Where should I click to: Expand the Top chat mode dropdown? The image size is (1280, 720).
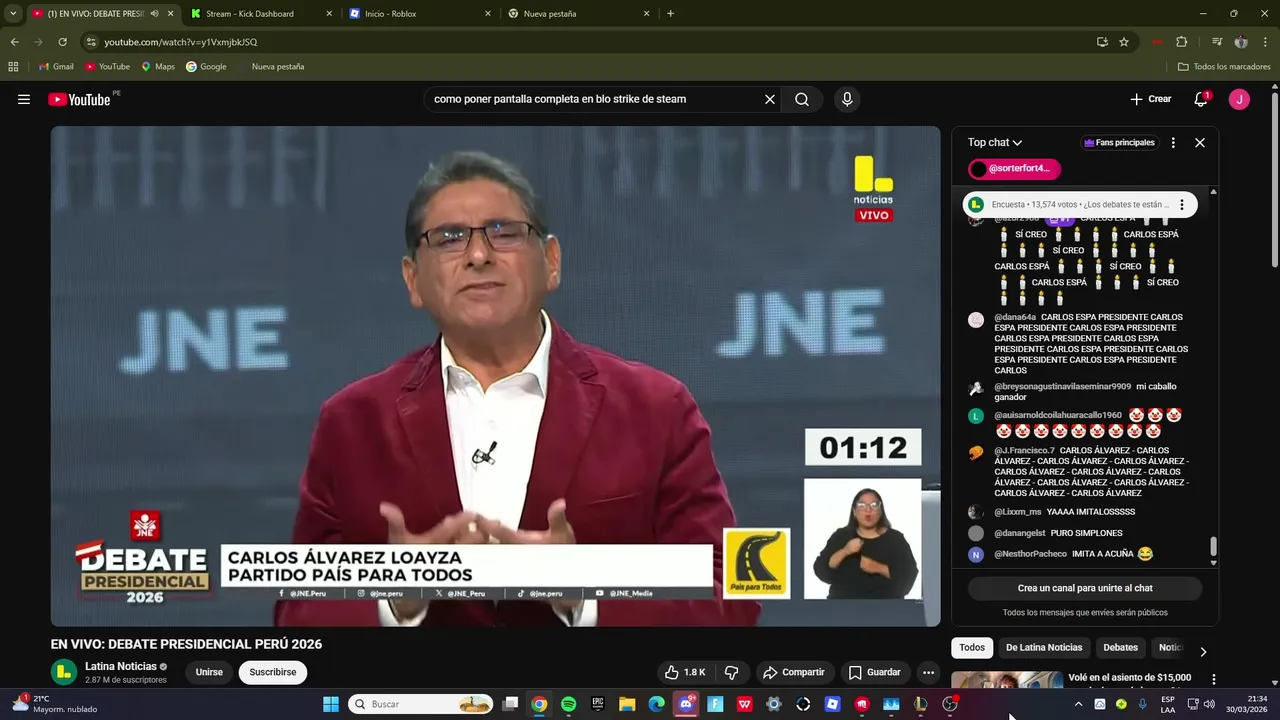pyautogui.click(x=995, y=142)
